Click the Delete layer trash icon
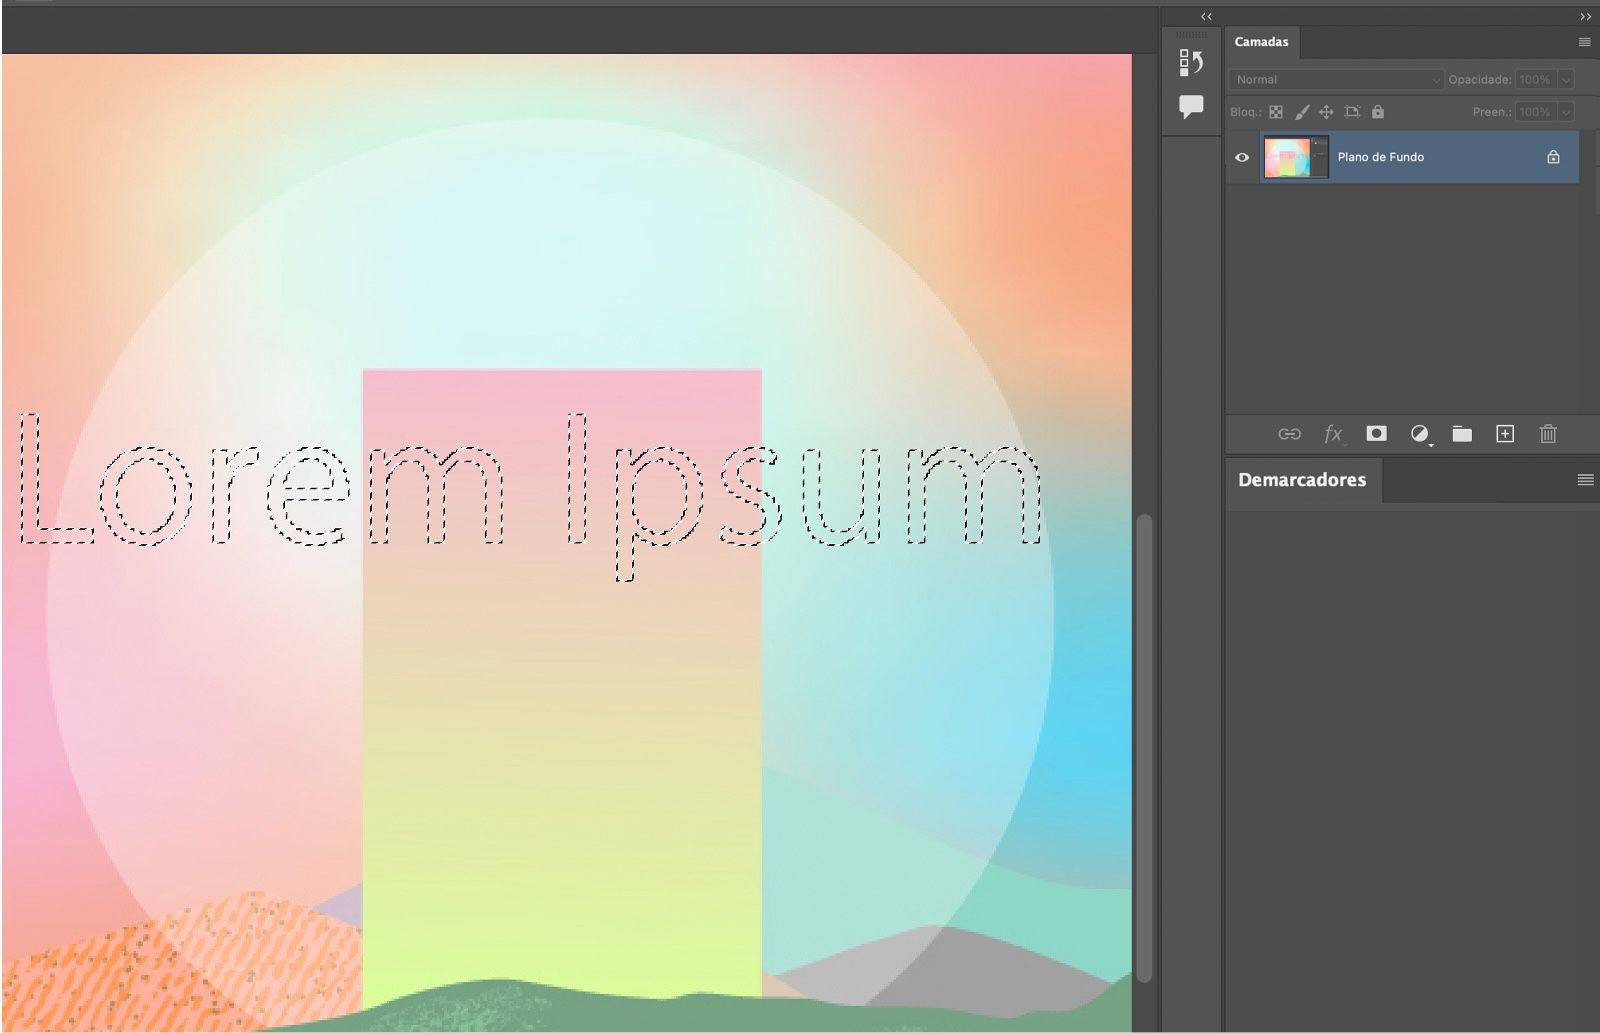The height and width of the screenshot is (1033, 1600). pos(1547,434)
